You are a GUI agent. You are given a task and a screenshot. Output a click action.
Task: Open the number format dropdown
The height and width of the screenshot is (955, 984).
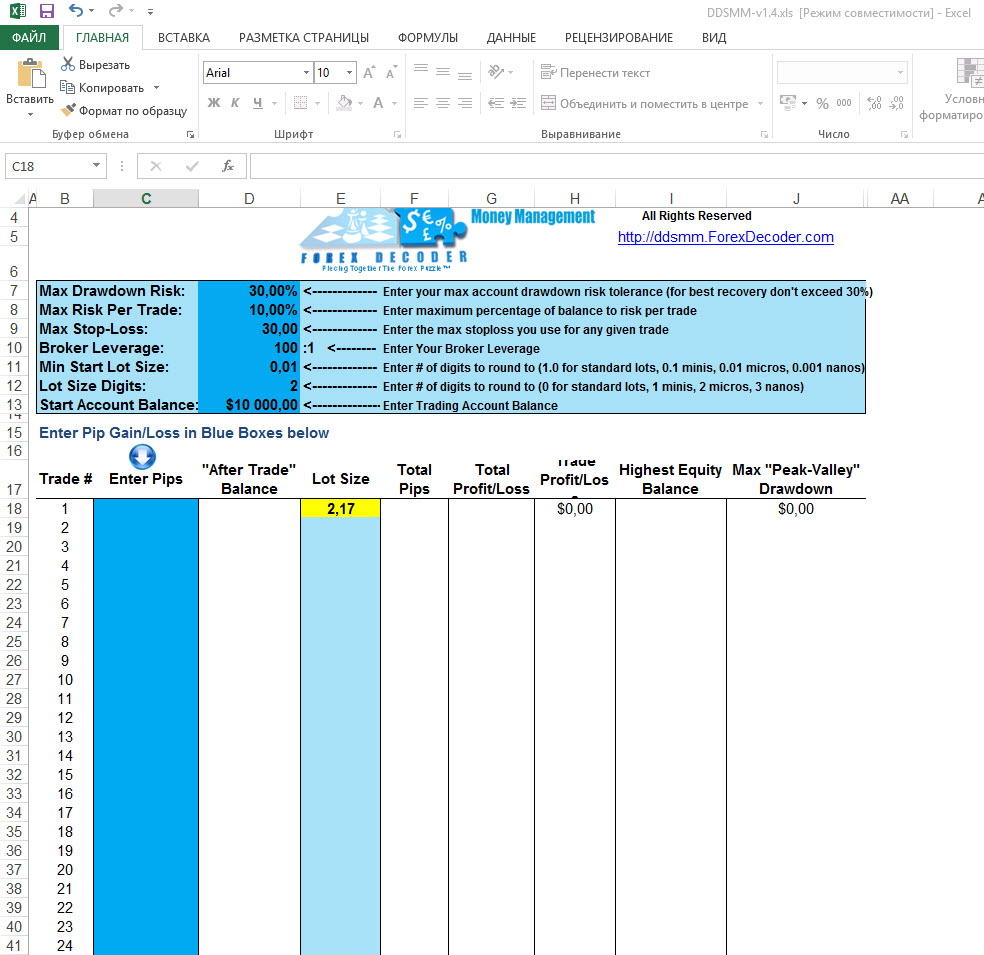900,73
